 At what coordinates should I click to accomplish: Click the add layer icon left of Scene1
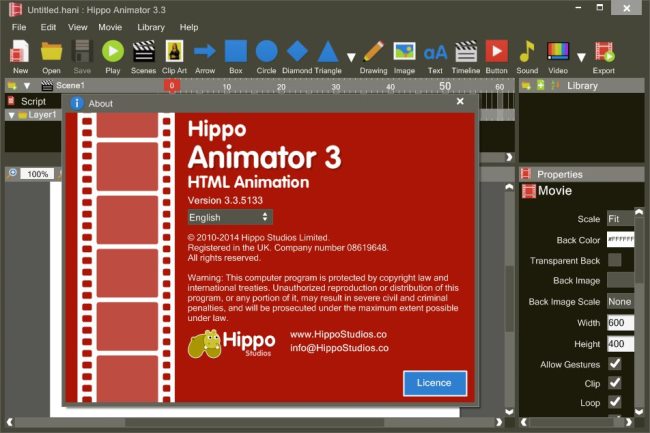click(x=12, y=86)
